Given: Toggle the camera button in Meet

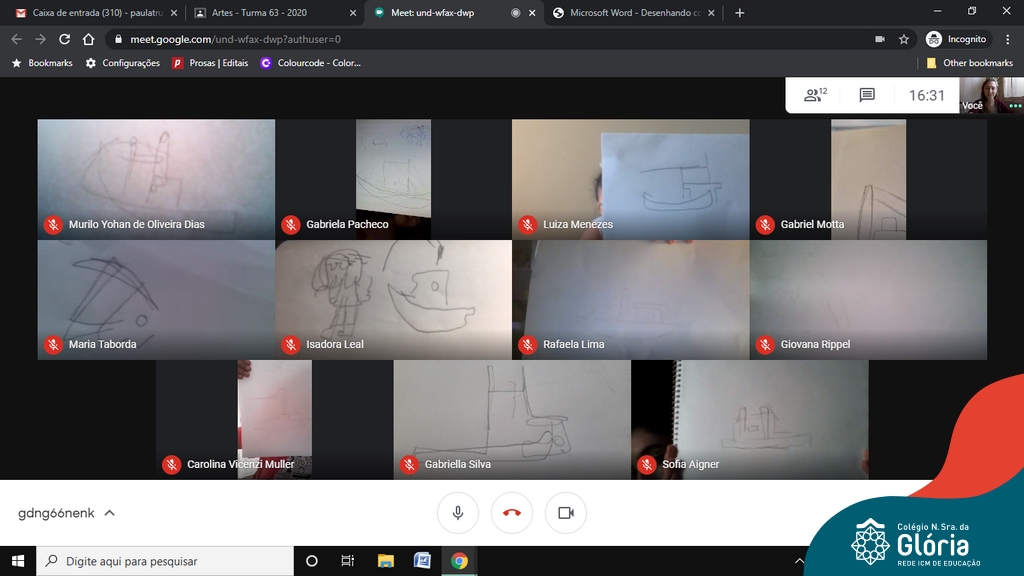Looking at the screenshot, I should pos(566,513).
